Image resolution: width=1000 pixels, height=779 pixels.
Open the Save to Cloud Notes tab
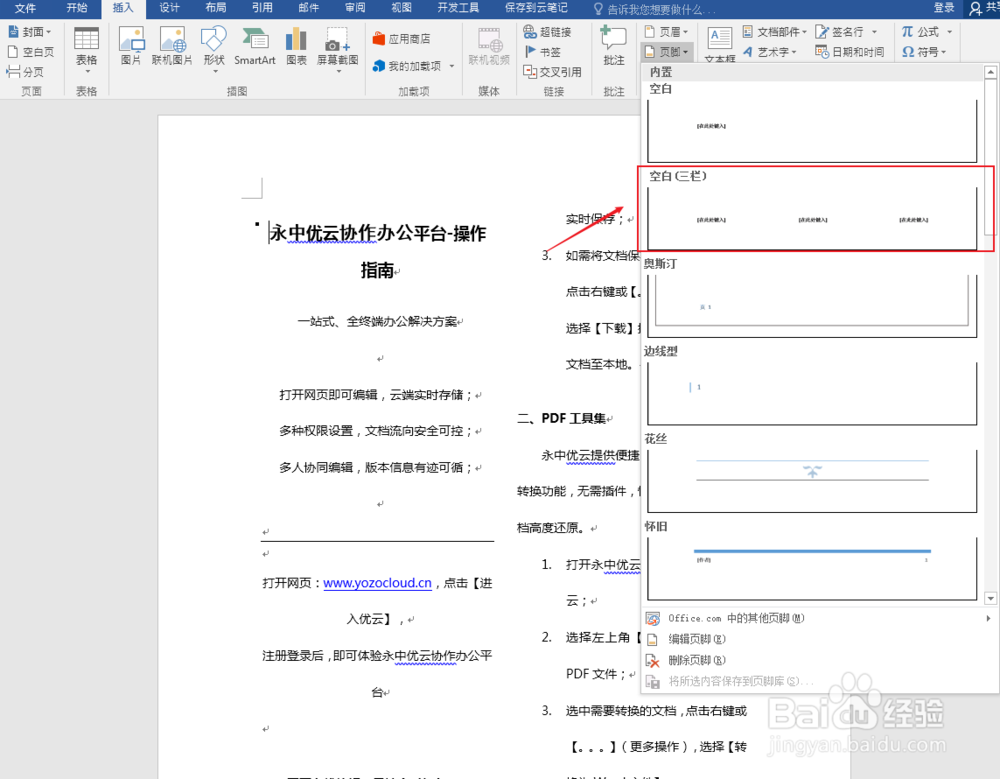(x=536, y=8)
